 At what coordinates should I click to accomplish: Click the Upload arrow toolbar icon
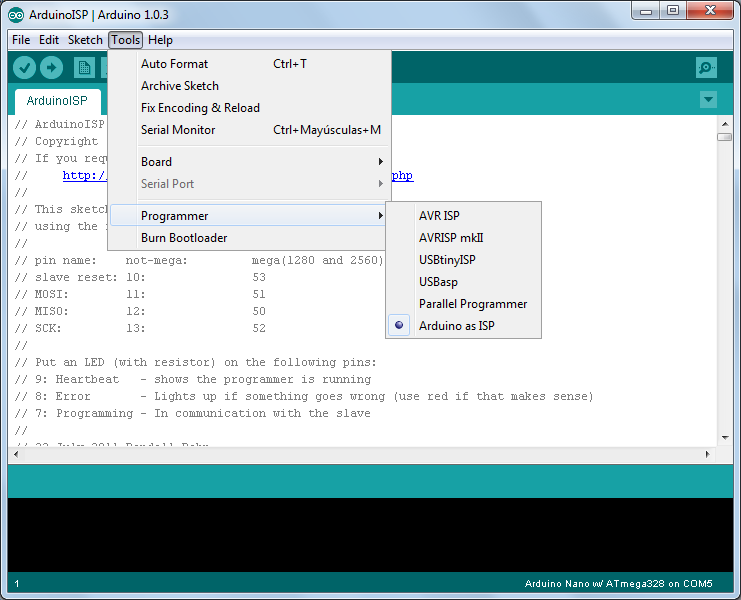tap(52, 68)
